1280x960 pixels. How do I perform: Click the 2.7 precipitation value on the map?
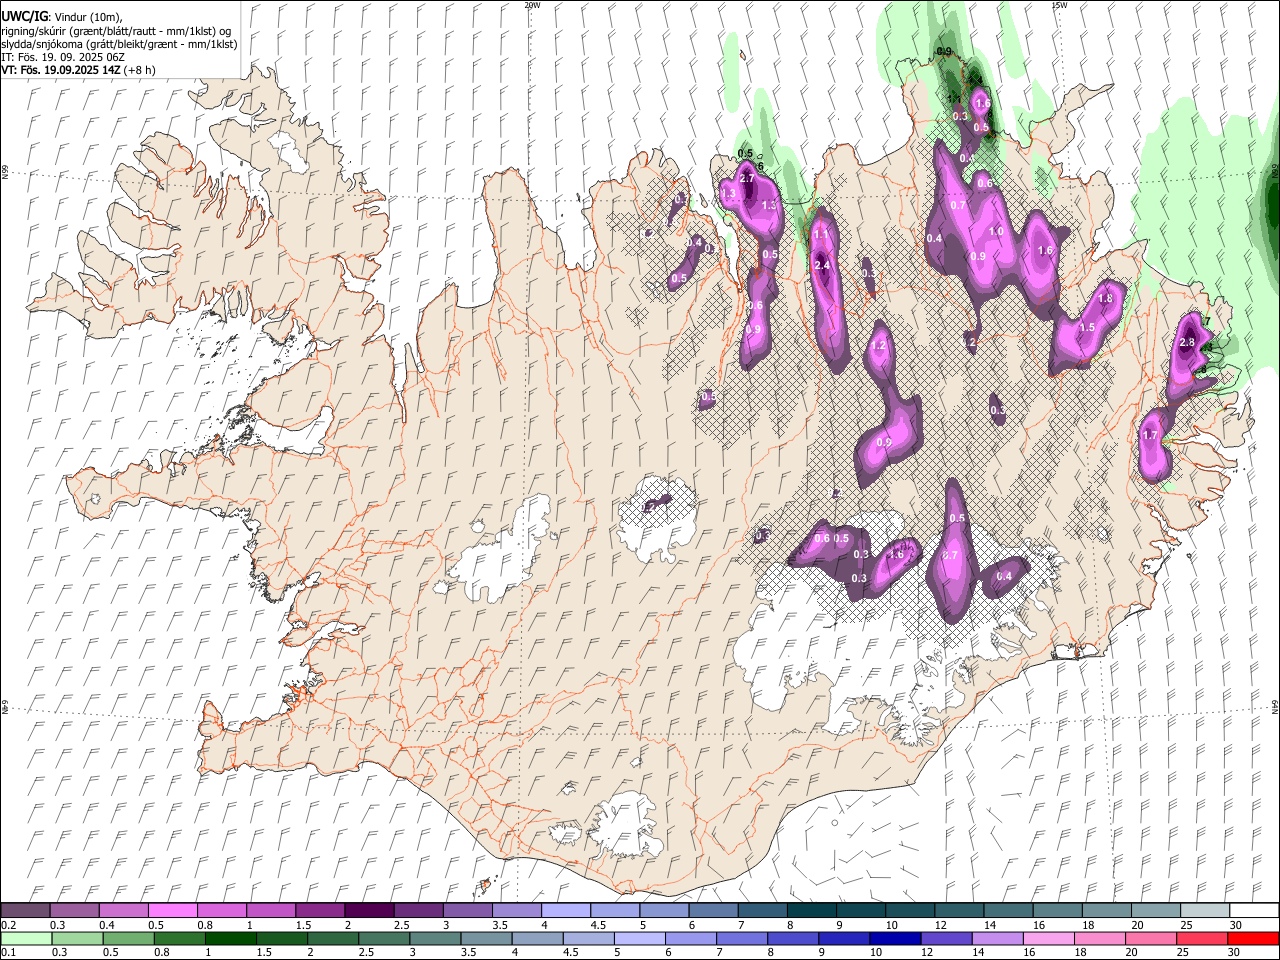tap(747, 178)
